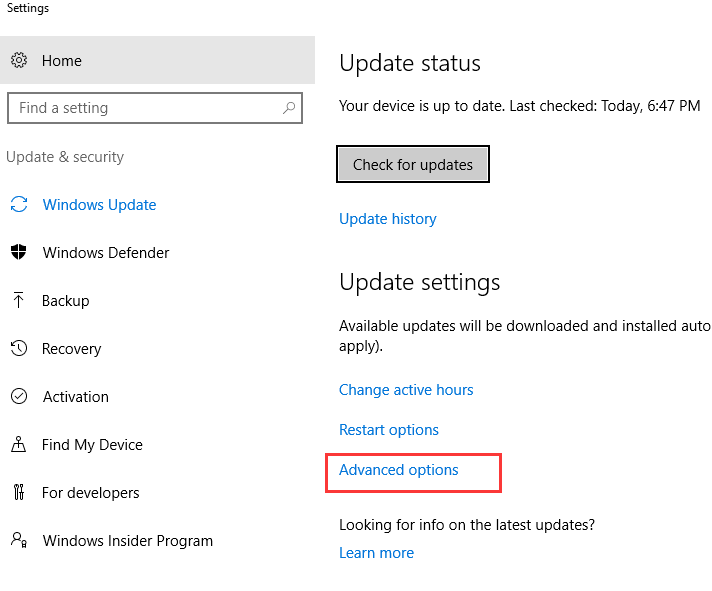Viewport: 712px width, 591px height.
Task: Click the Home gear icon
Action: pyautogui.click(x=19, y=61)
